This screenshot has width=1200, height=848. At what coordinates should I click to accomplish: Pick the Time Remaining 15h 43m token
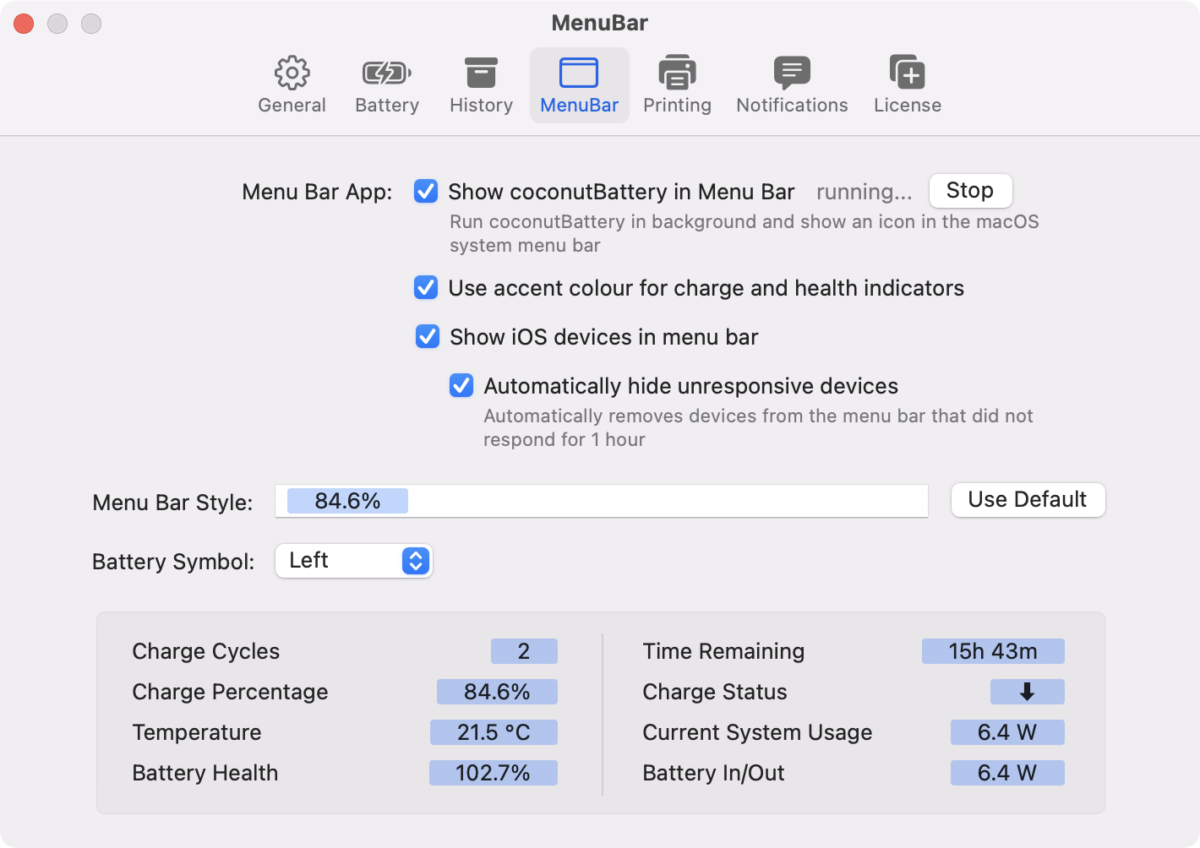(x=993, y=651)
